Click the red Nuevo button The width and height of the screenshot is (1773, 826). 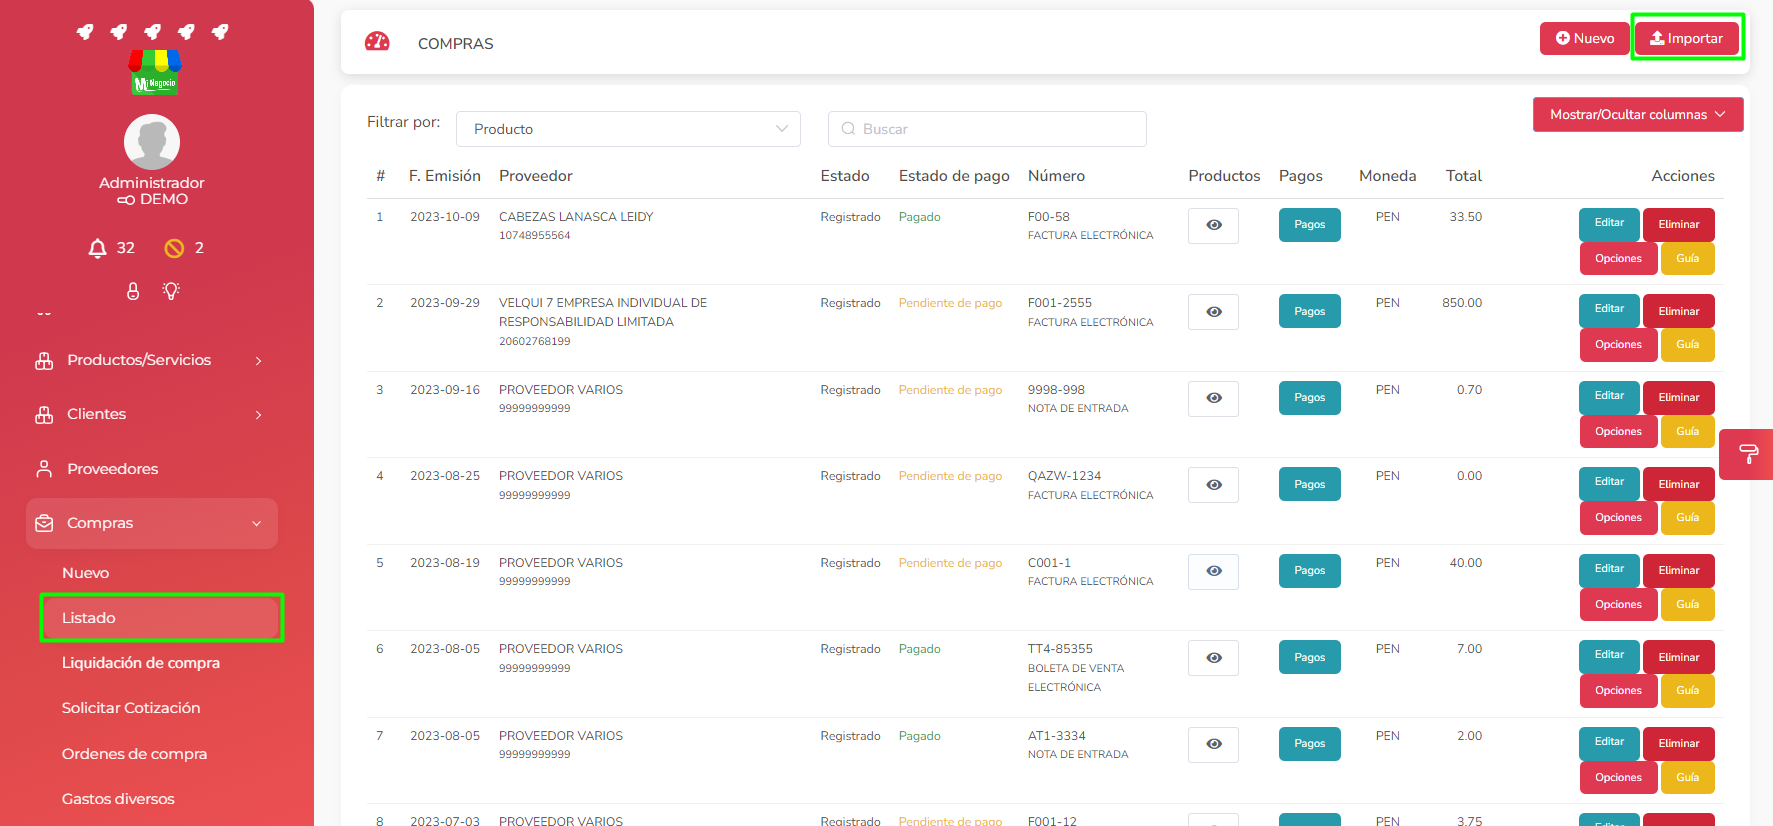(x=1585, y=38)
